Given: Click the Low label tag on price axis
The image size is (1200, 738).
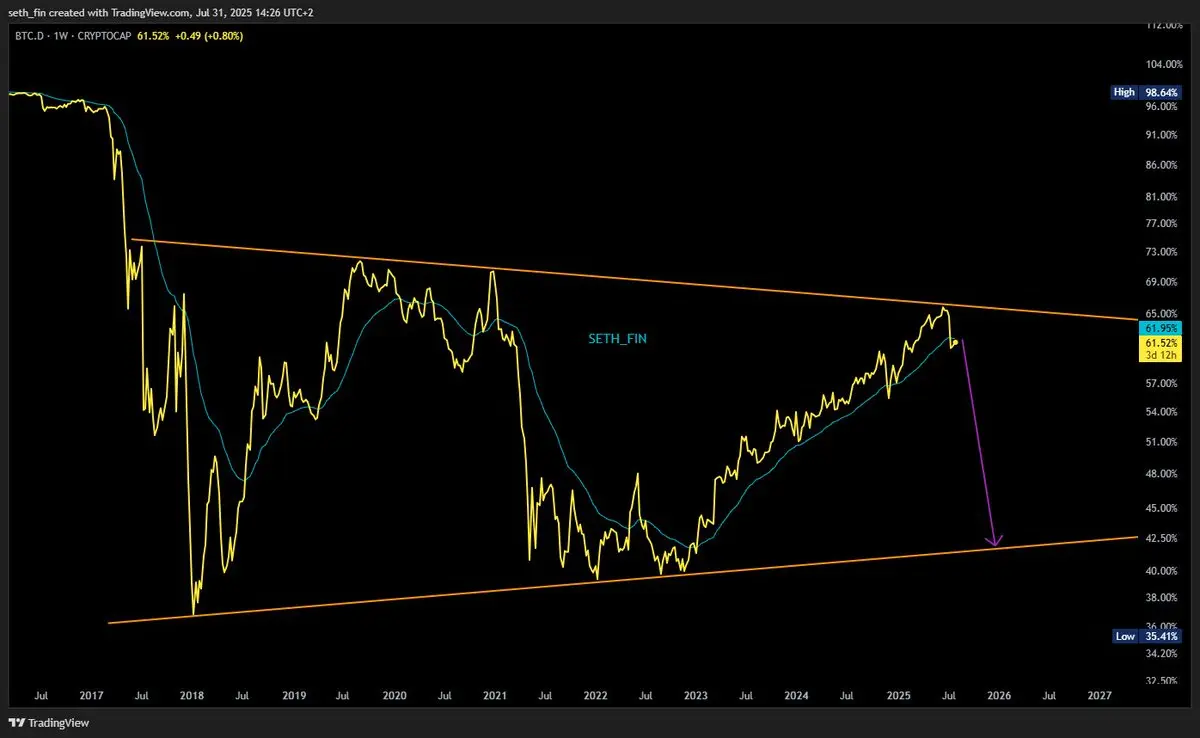Looking at the screenshot, I should tap(1125, 636).
